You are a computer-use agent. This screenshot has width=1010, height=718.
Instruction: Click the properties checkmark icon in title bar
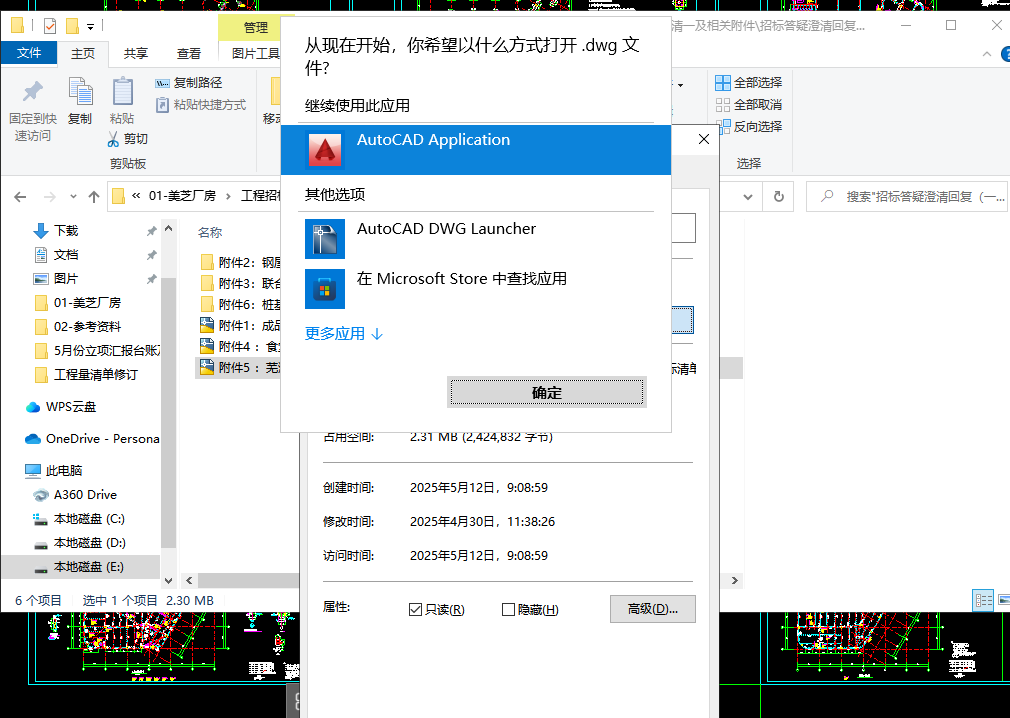click(50, 26)
